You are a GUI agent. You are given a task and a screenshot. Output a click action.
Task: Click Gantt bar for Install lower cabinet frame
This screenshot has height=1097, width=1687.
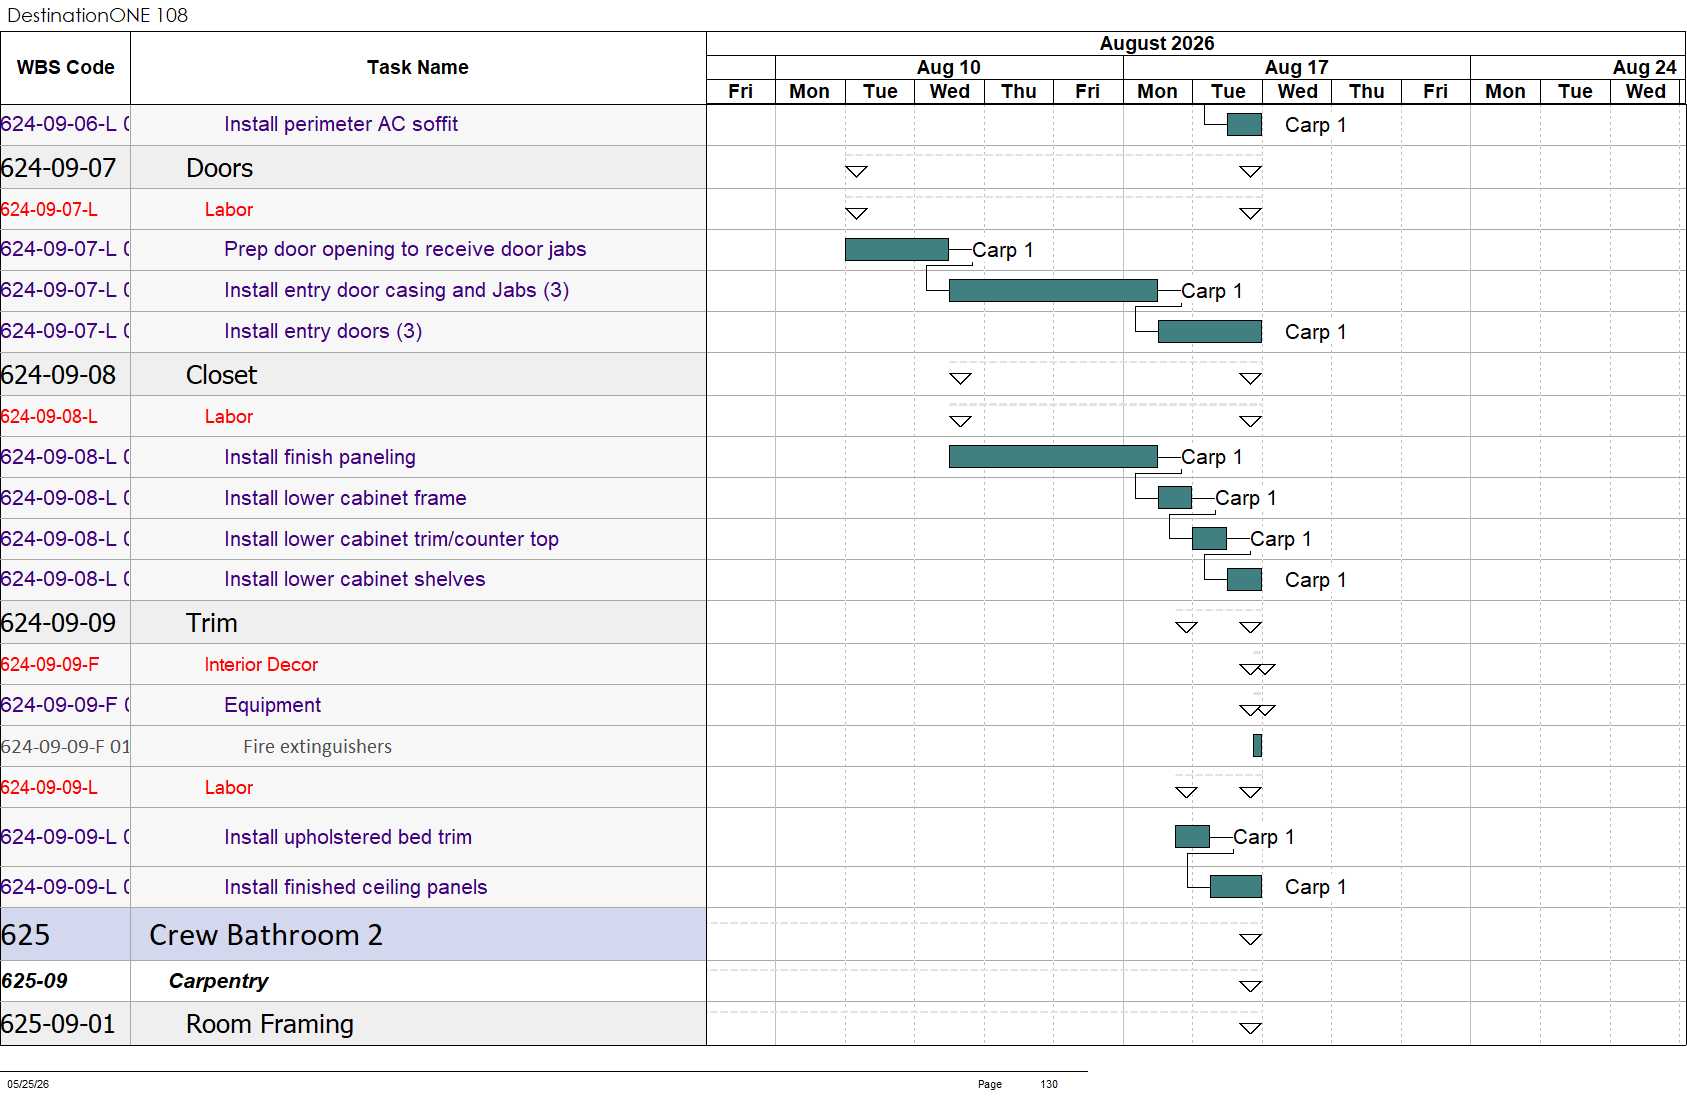click(1175, 498)
